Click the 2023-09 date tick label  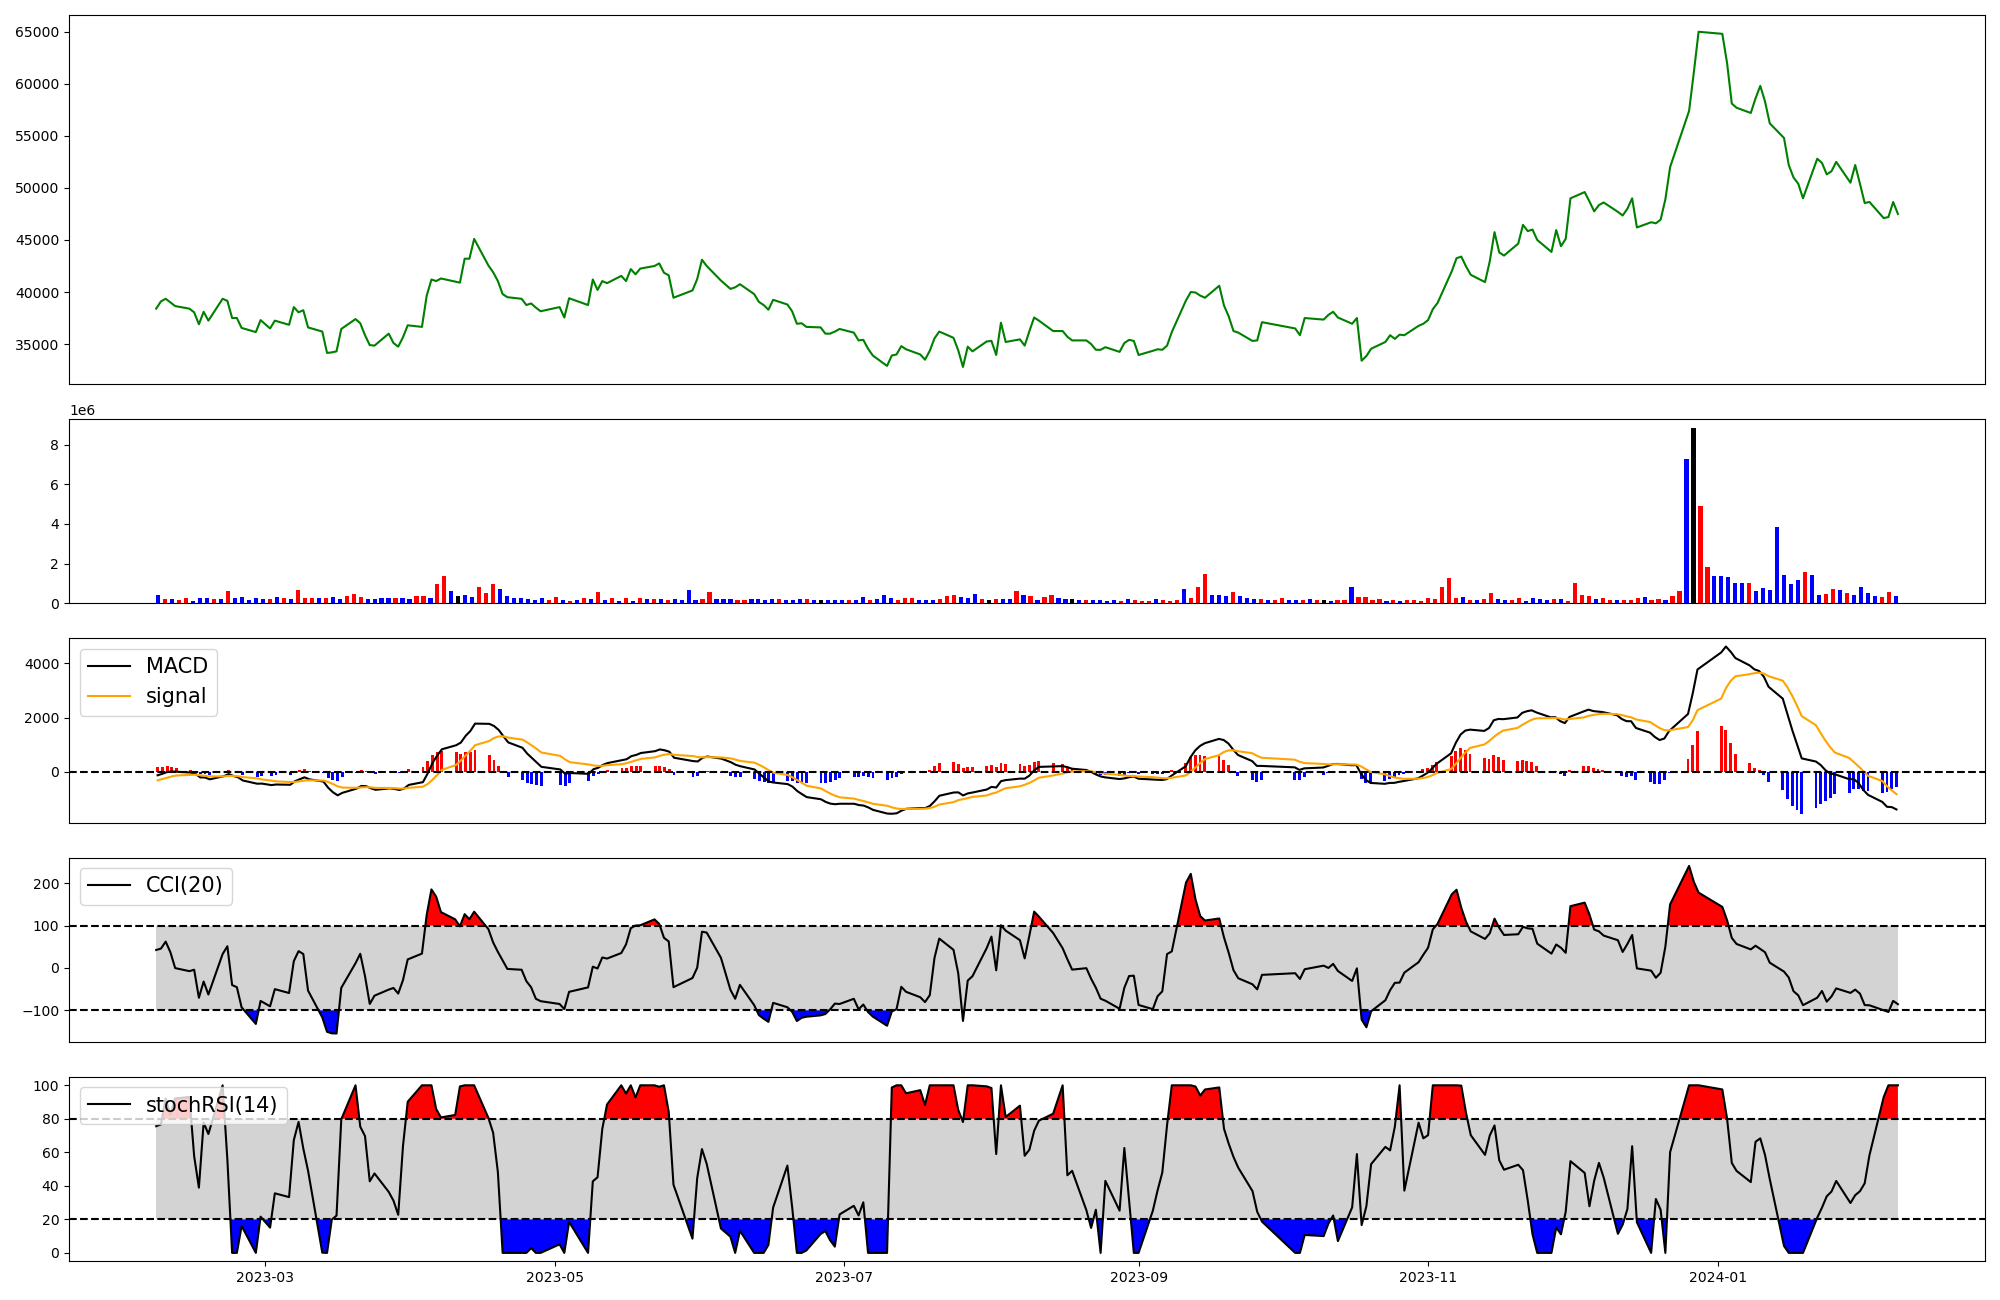1139,1277
